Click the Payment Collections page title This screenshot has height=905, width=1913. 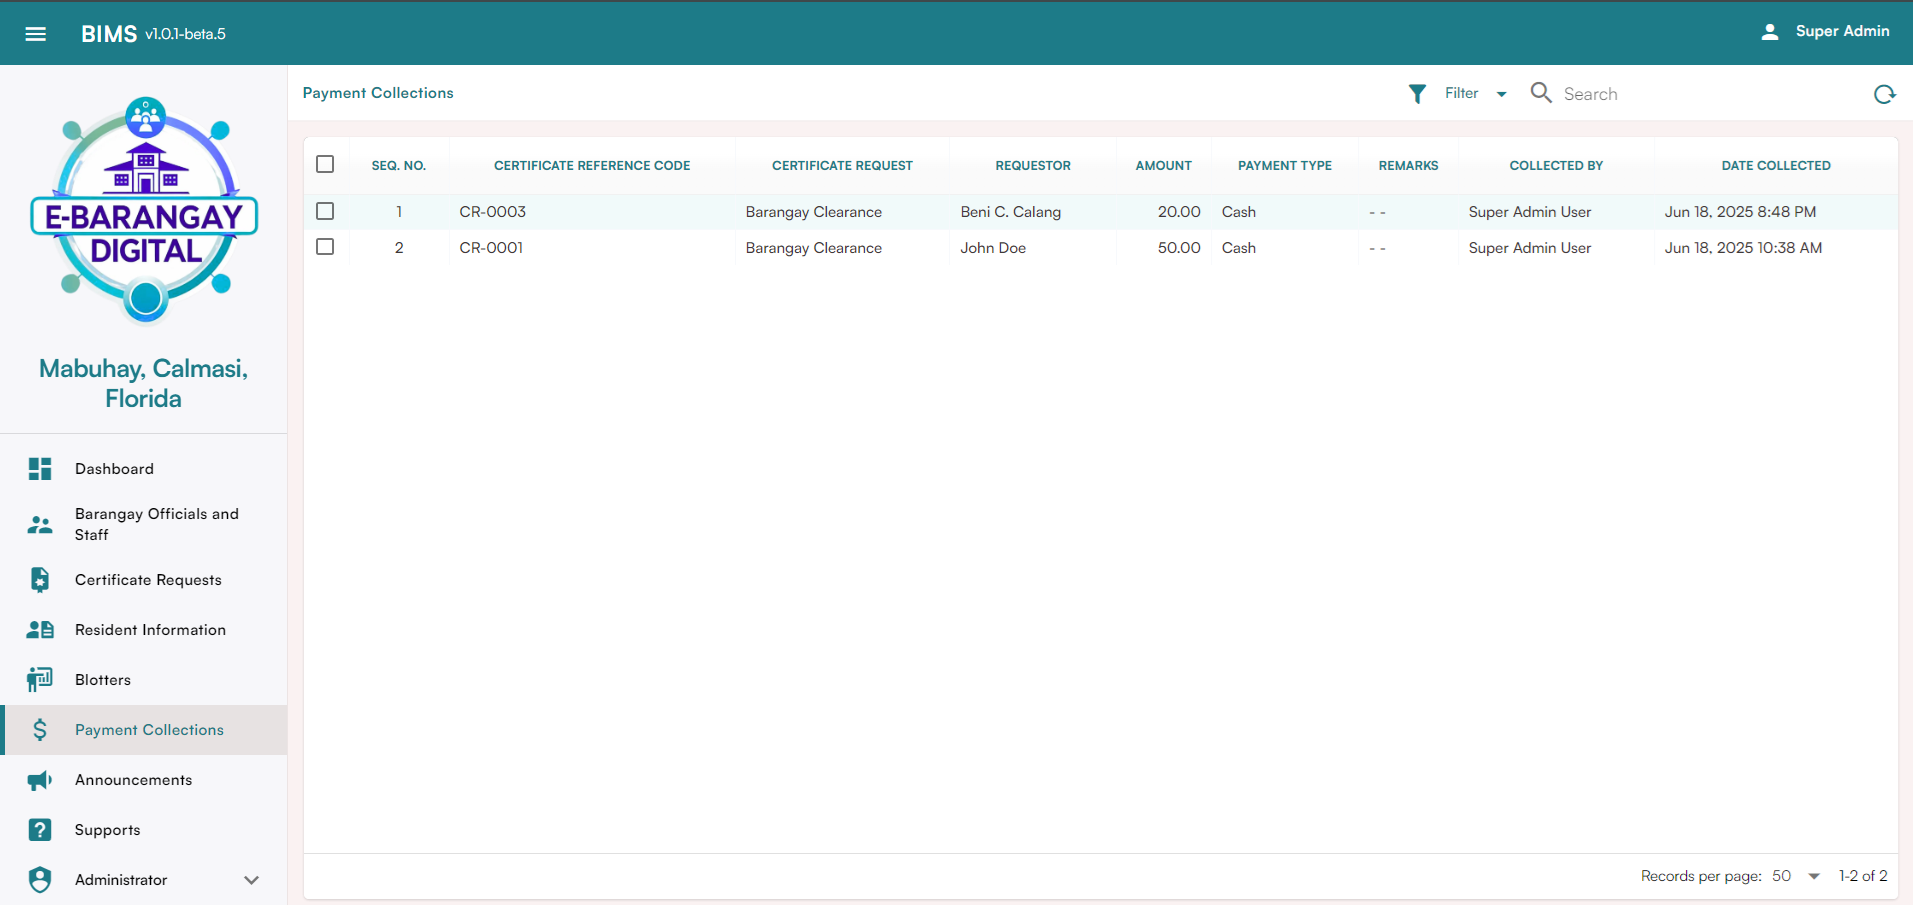(x=378, y=93)
